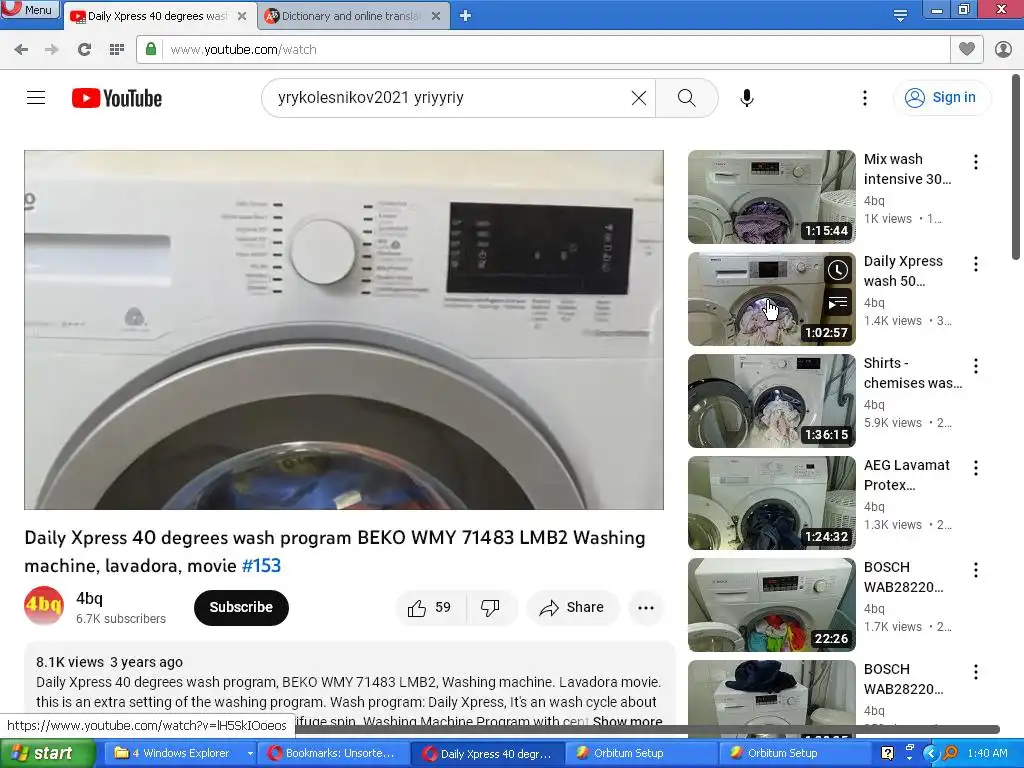Open AEG Lavamat Protex video thumbnail

771,503
